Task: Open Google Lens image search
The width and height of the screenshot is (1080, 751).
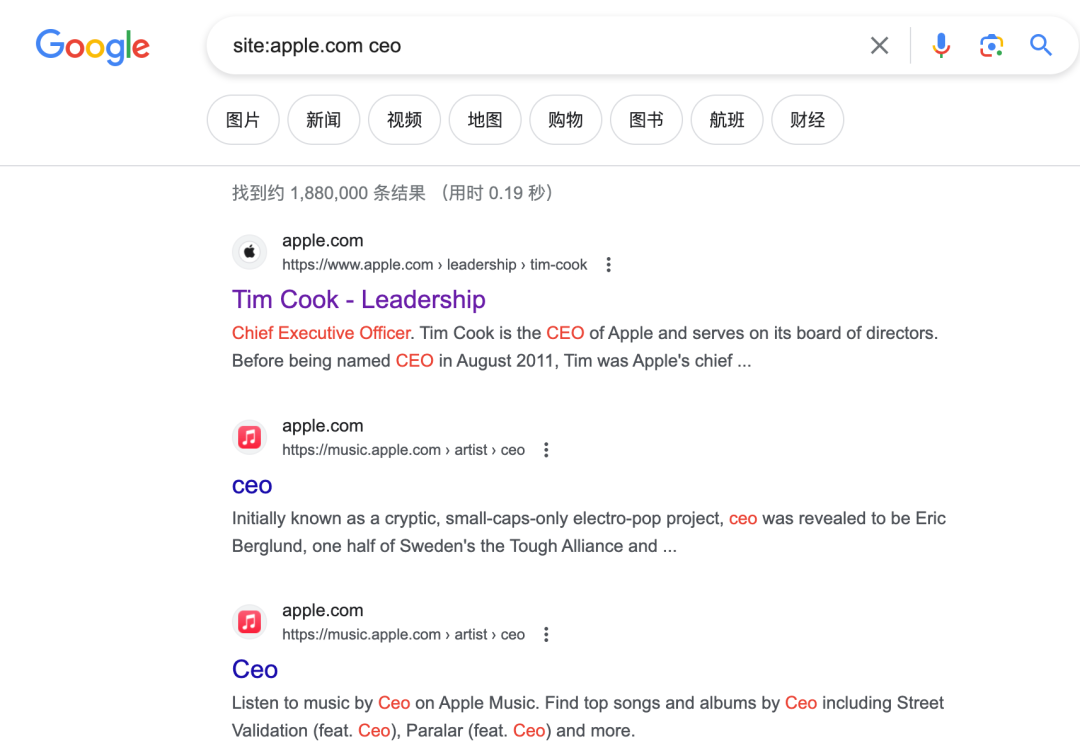Action: (990, 46)
